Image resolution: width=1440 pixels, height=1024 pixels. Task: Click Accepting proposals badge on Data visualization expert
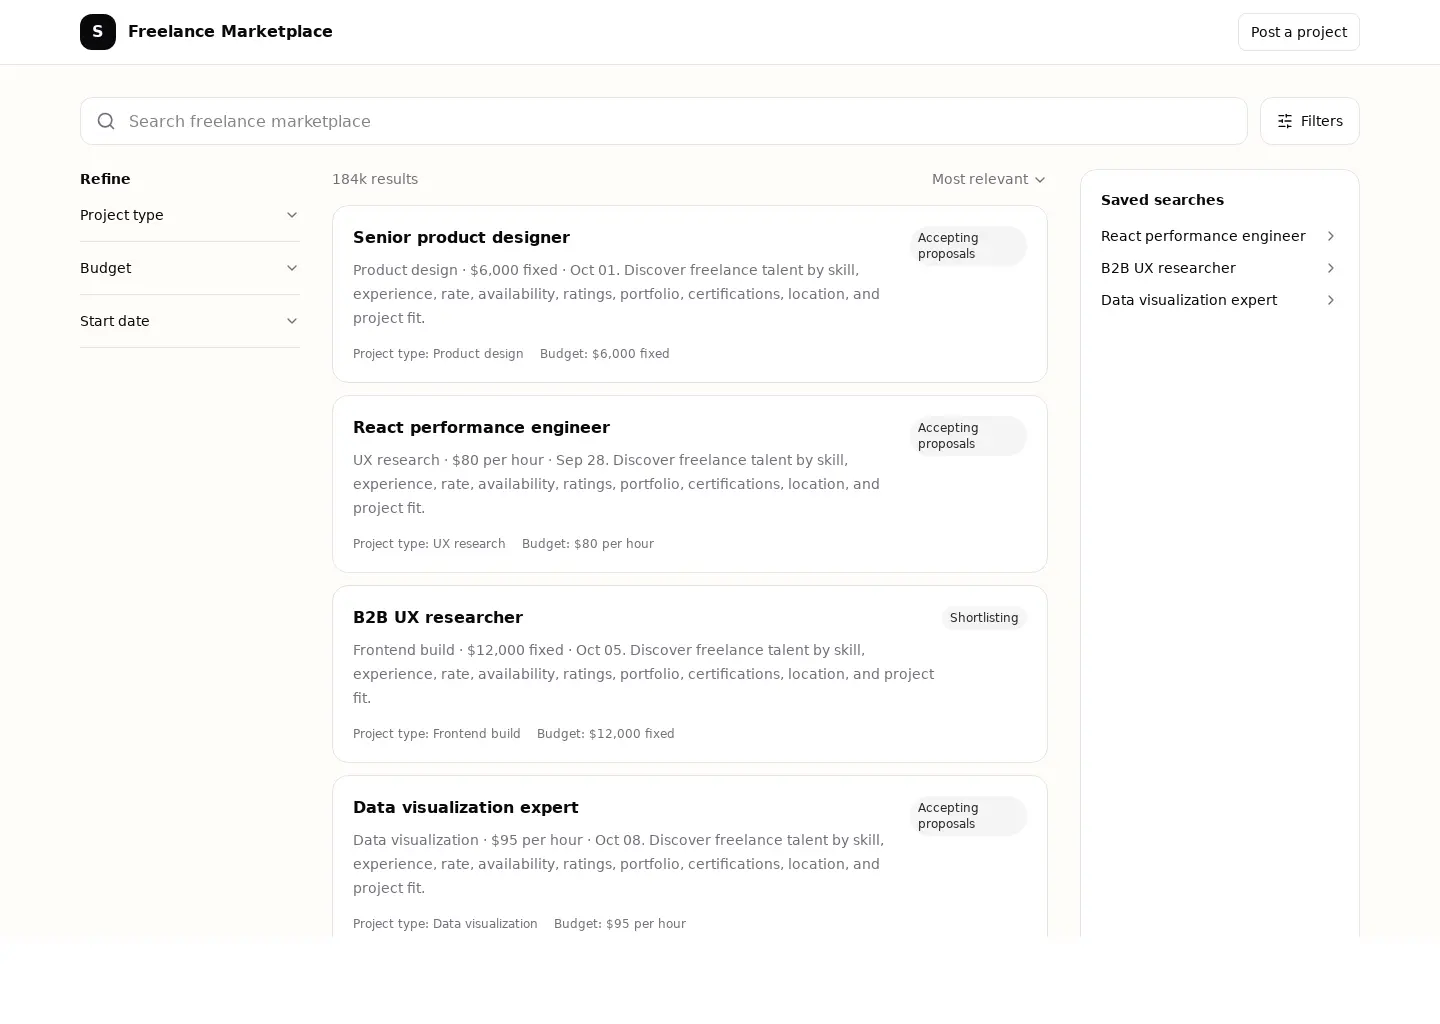(968, 816)
